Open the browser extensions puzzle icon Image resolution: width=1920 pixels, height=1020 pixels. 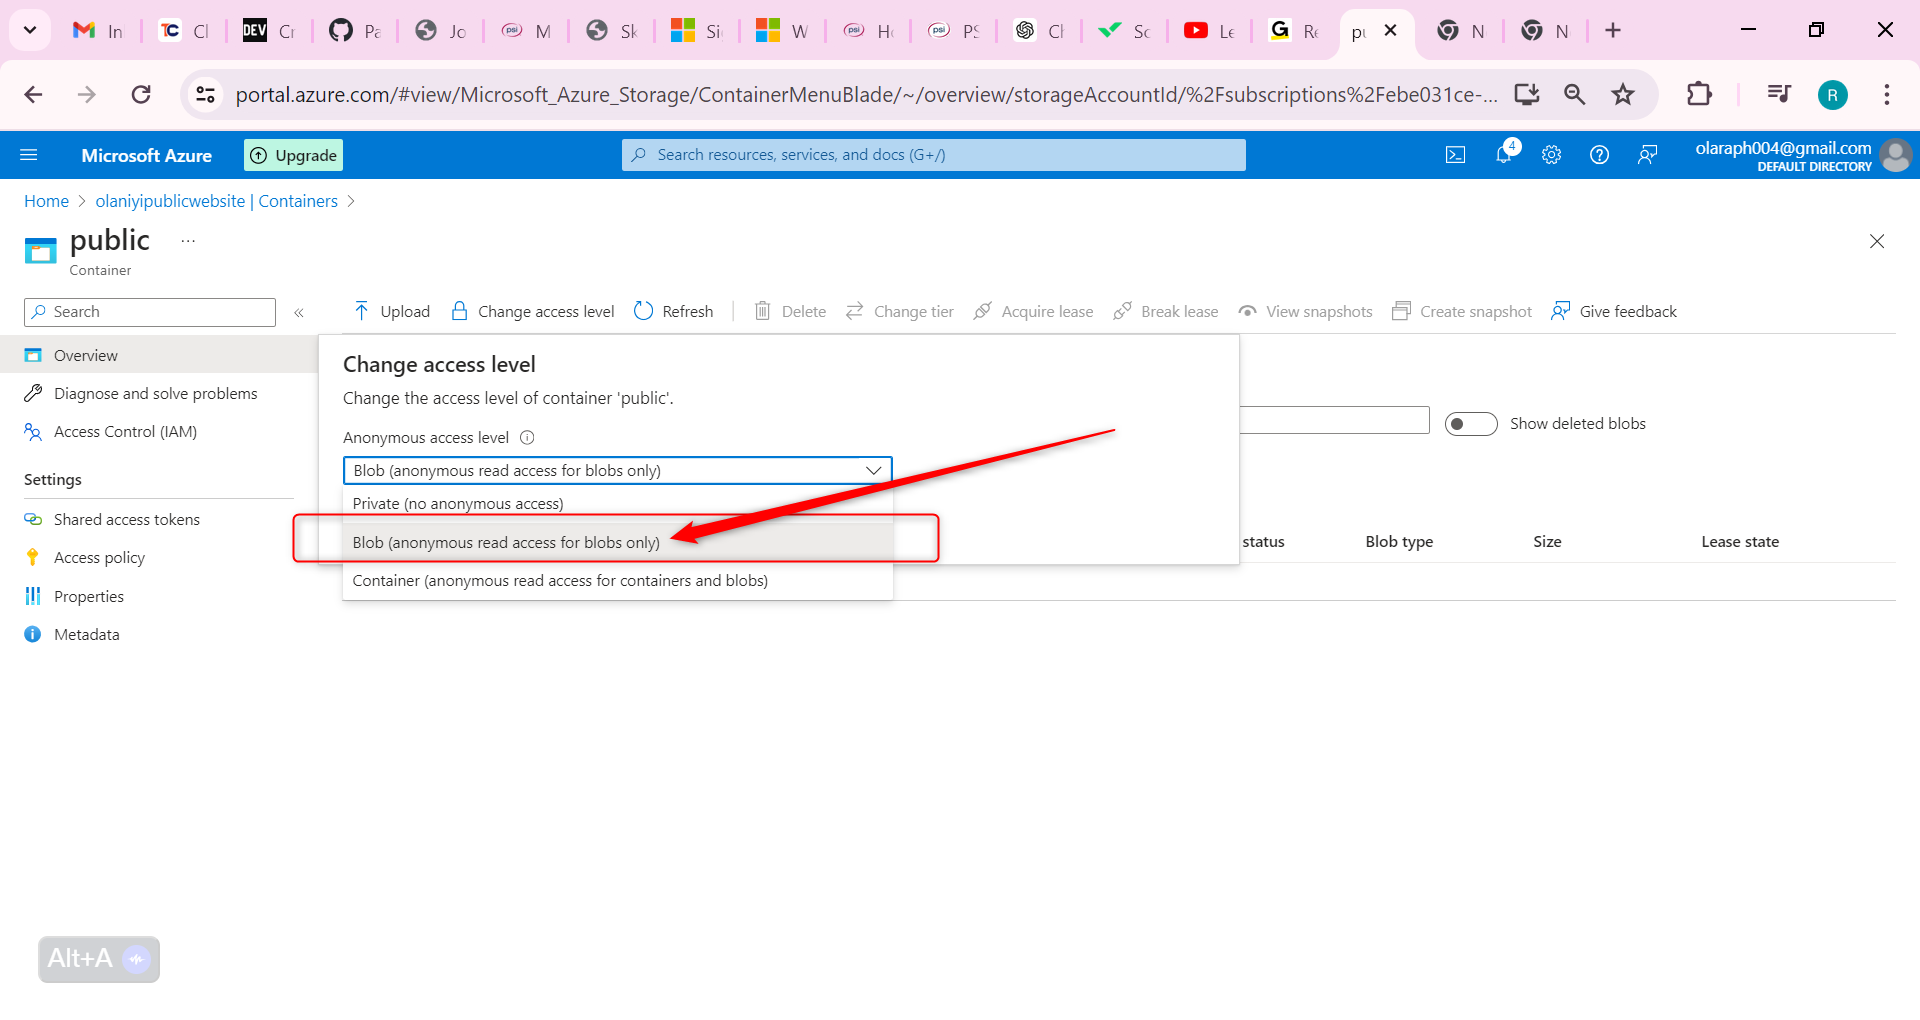click(x=1699, y=95)
